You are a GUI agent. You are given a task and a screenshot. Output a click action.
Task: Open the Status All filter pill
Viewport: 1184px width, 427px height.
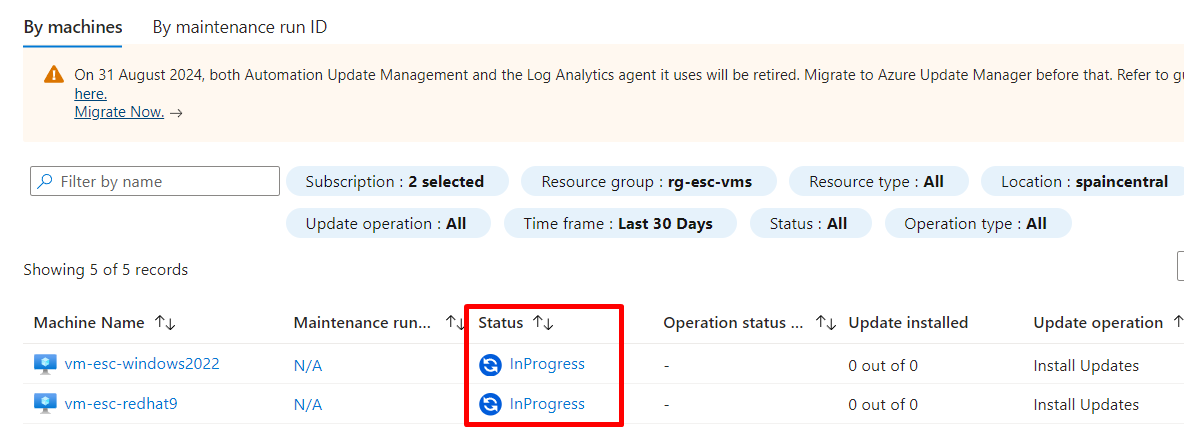pyautogui.click(x=810, y=224)
